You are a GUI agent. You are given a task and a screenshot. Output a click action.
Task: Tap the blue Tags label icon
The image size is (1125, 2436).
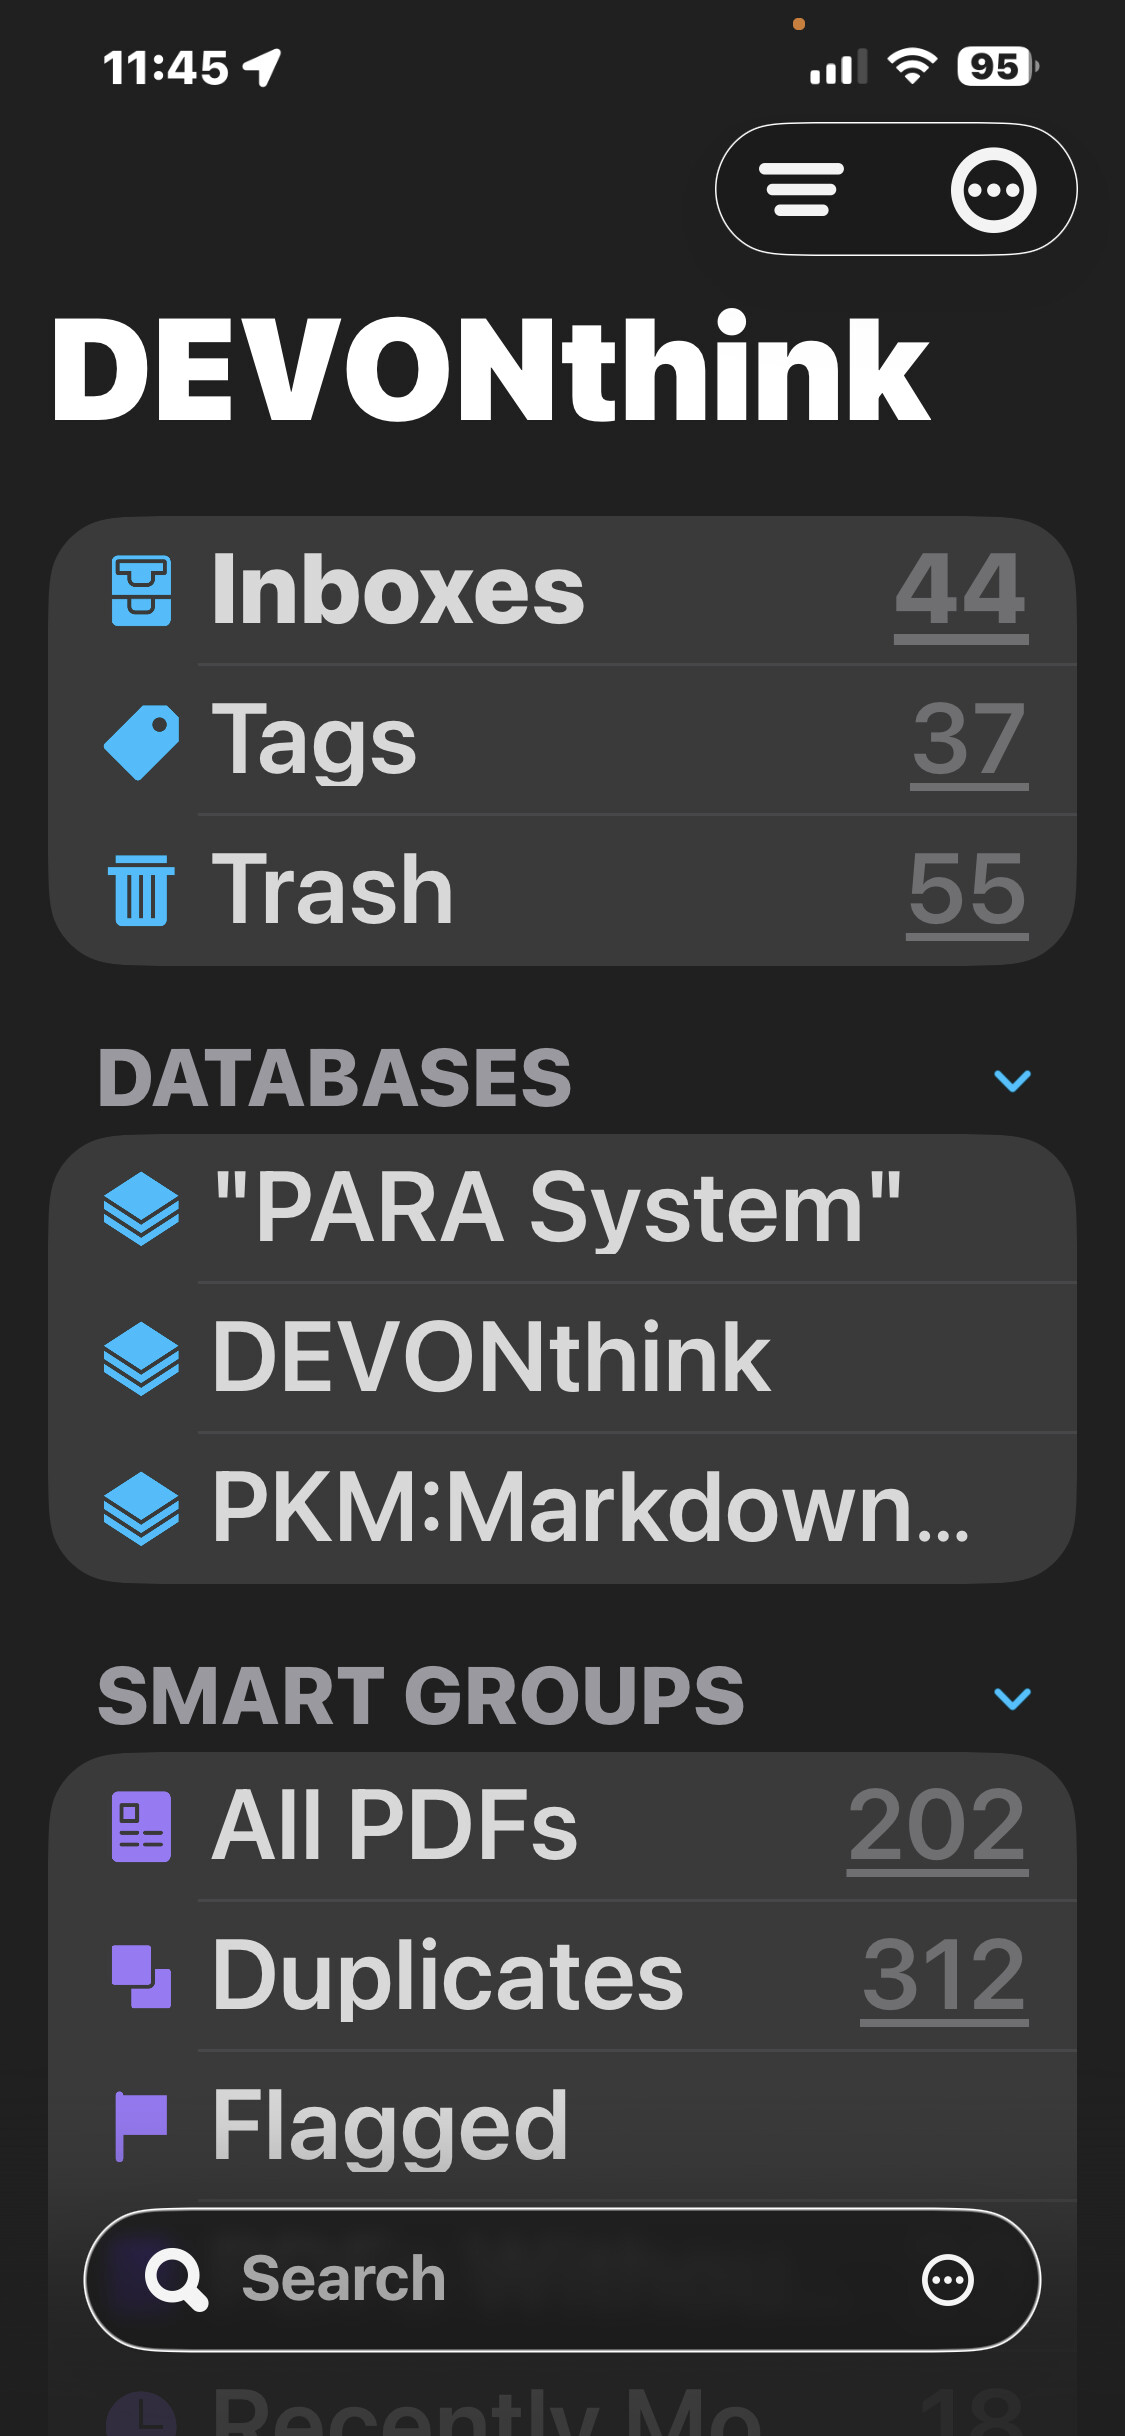[141, 741]
